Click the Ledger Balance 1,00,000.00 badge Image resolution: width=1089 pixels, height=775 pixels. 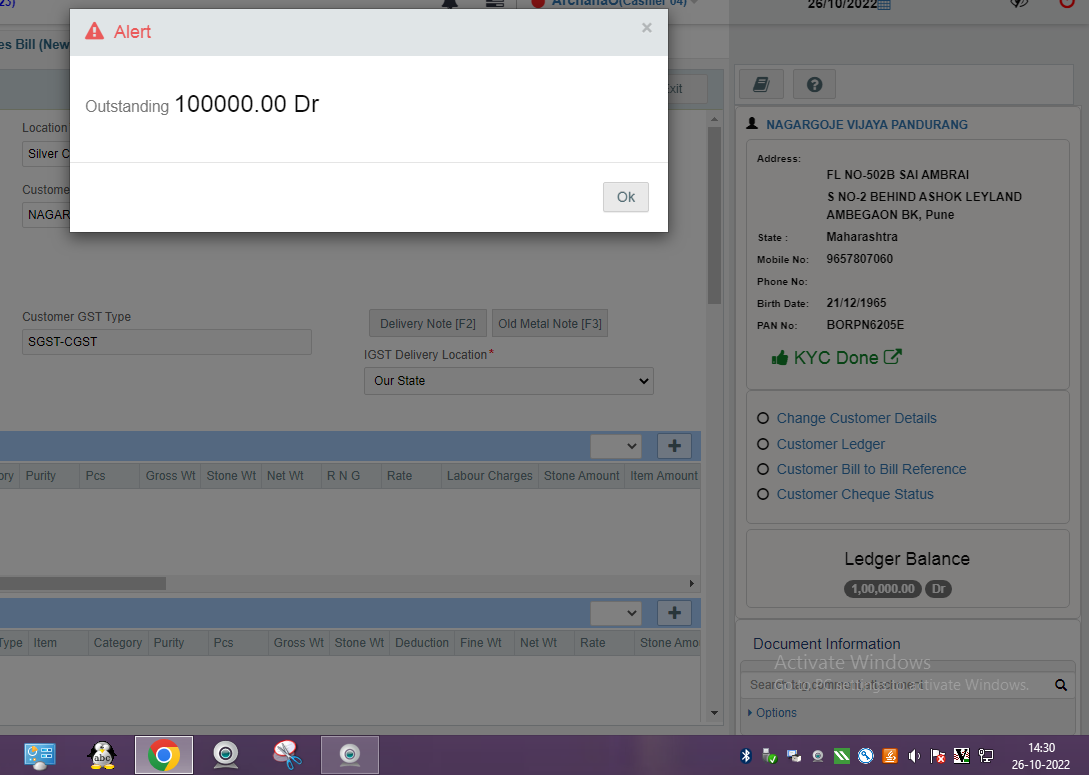click(883, 589)
